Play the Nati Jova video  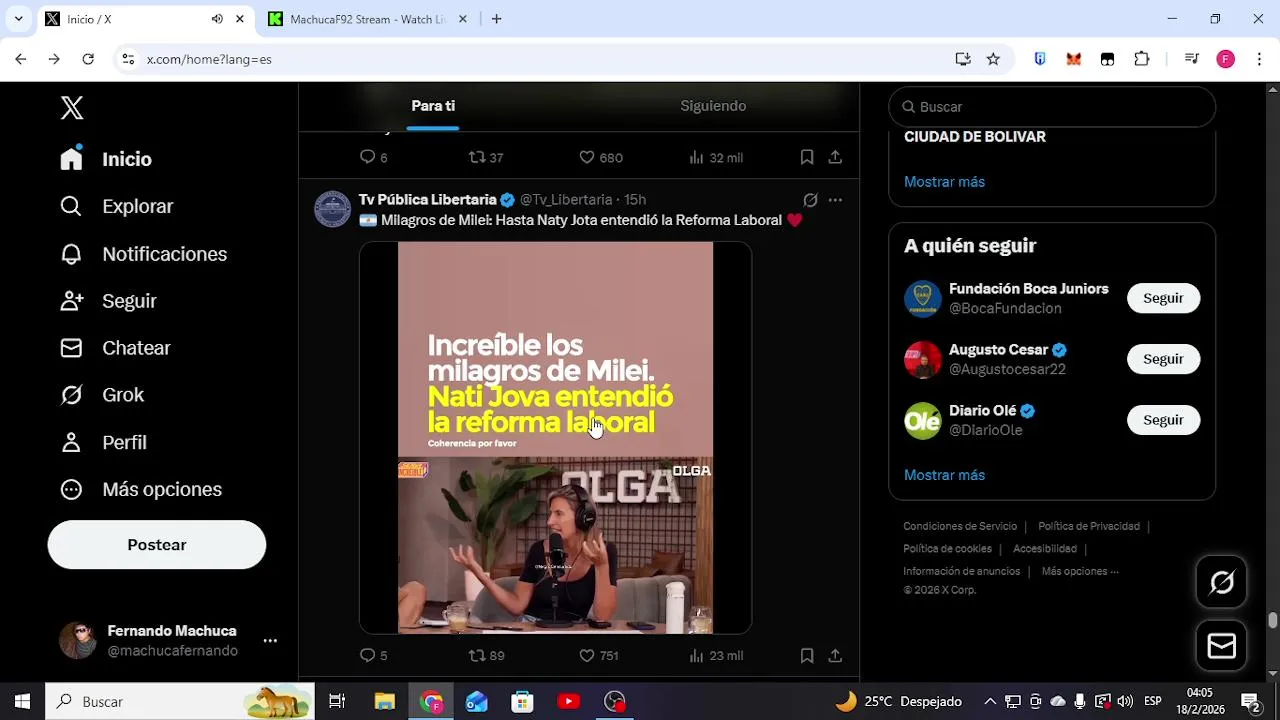(x=555, y=438)
